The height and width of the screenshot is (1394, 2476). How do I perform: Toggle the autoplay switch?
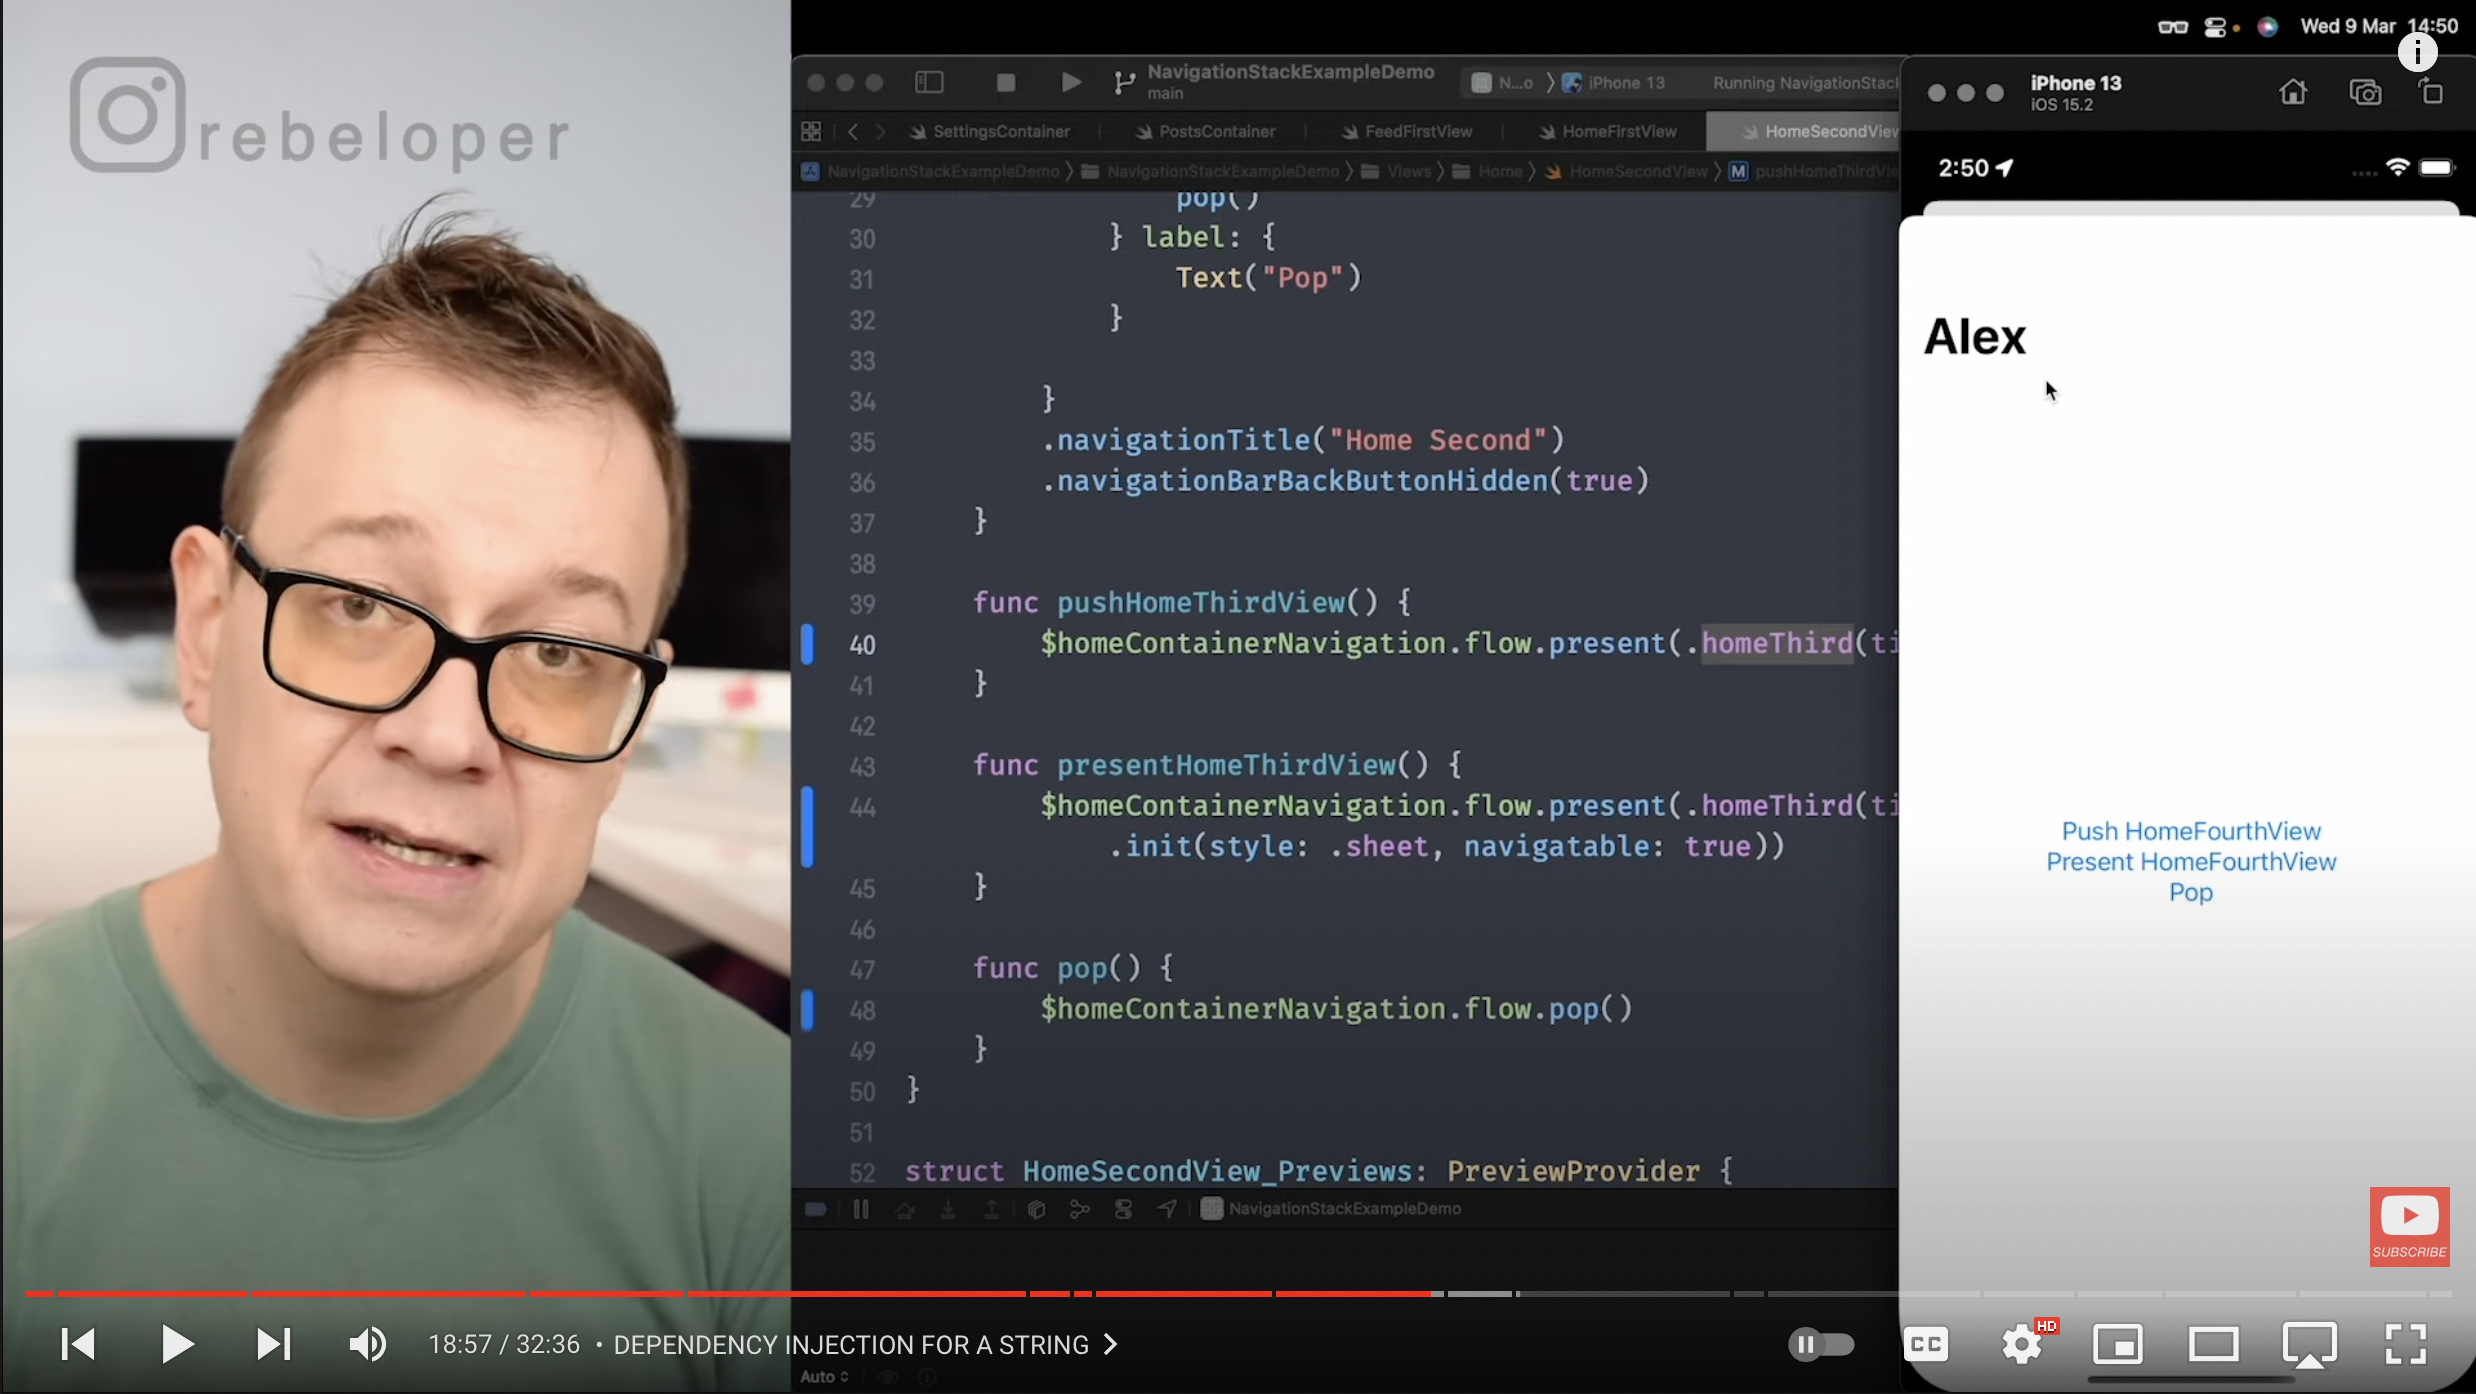1820,1344
